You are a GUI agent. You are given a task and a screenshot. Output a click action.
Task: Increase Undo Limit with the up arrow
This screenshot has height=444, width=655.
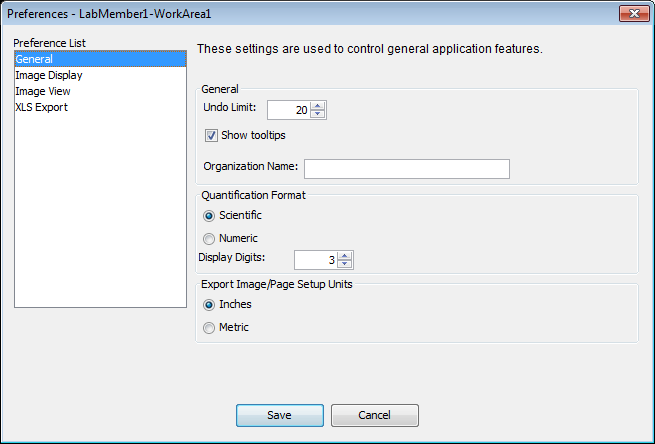click(x=318, y=106)
